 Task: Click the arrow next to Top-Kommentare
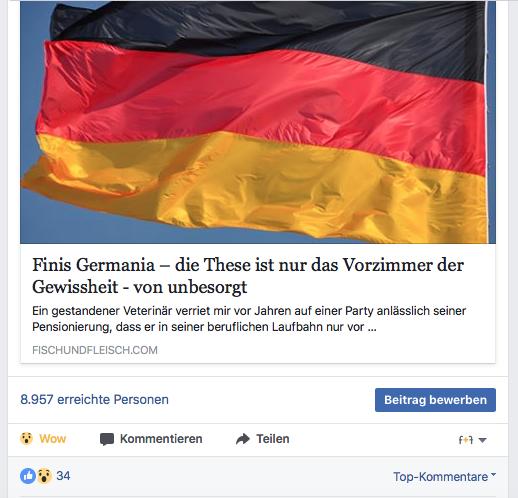tap(493, 474)
